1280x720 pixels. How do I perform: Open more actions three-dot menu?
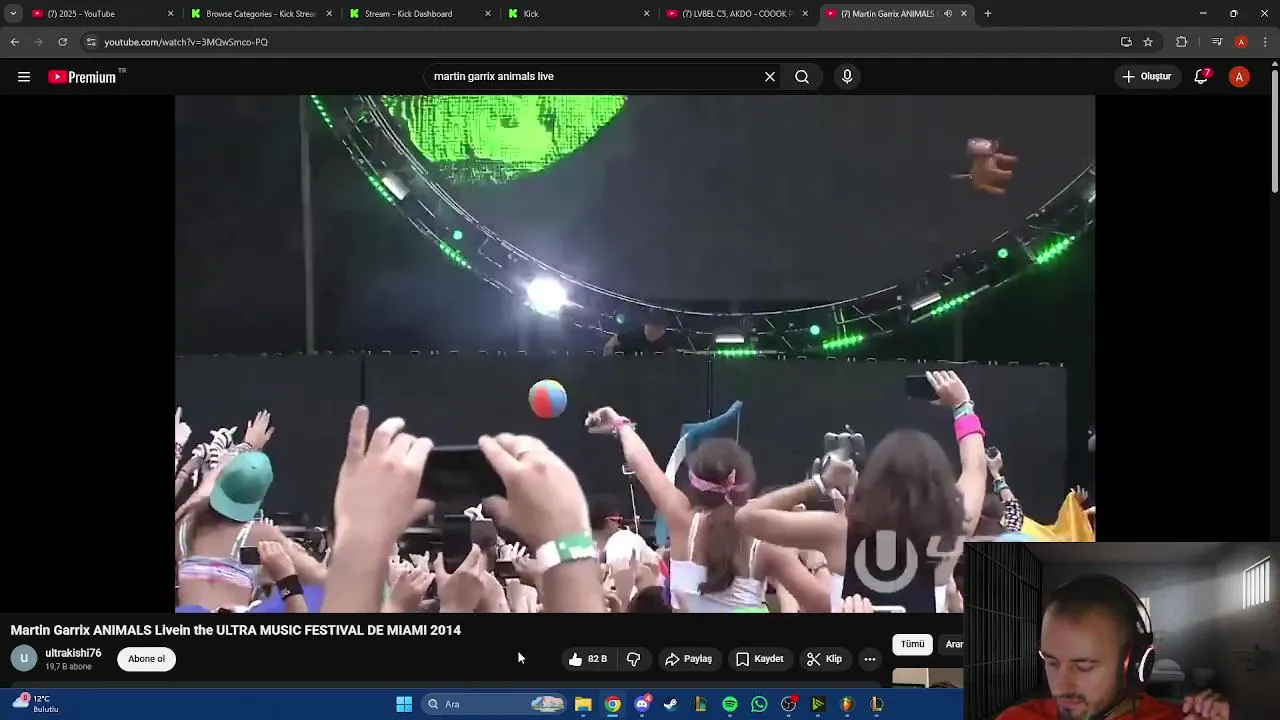pos(870,659)
